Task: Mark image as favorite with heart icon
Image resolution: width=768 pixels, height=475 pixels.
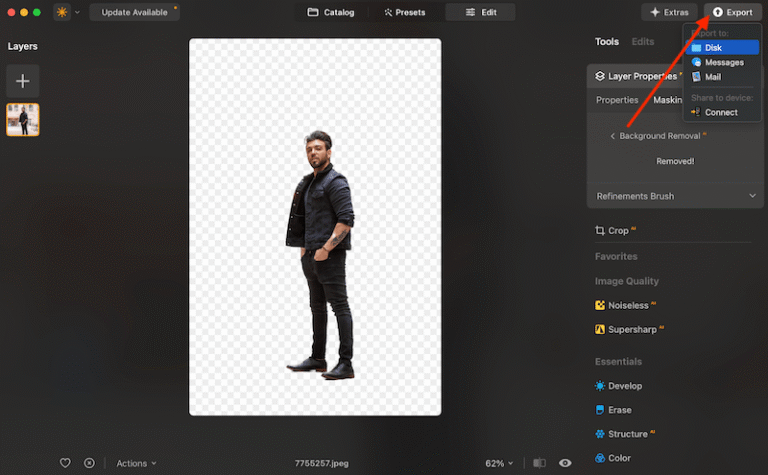Action: [65, 463]
